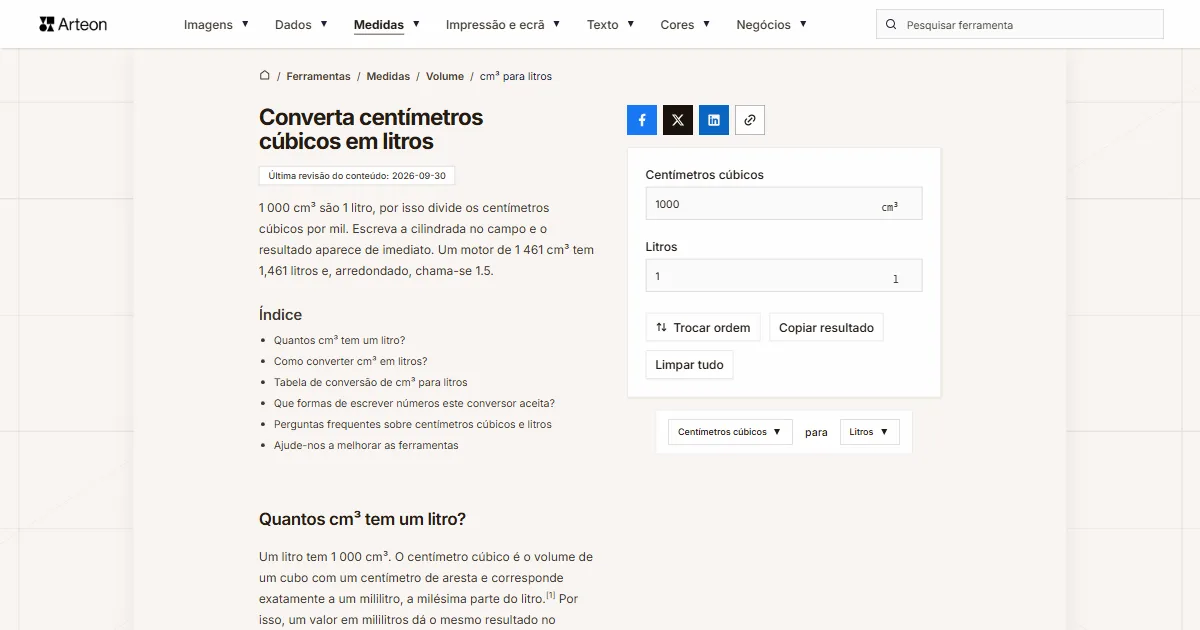Open Medidas breadcrumb link
Viewport: 1200px width, 630px height.
[388, 76]
